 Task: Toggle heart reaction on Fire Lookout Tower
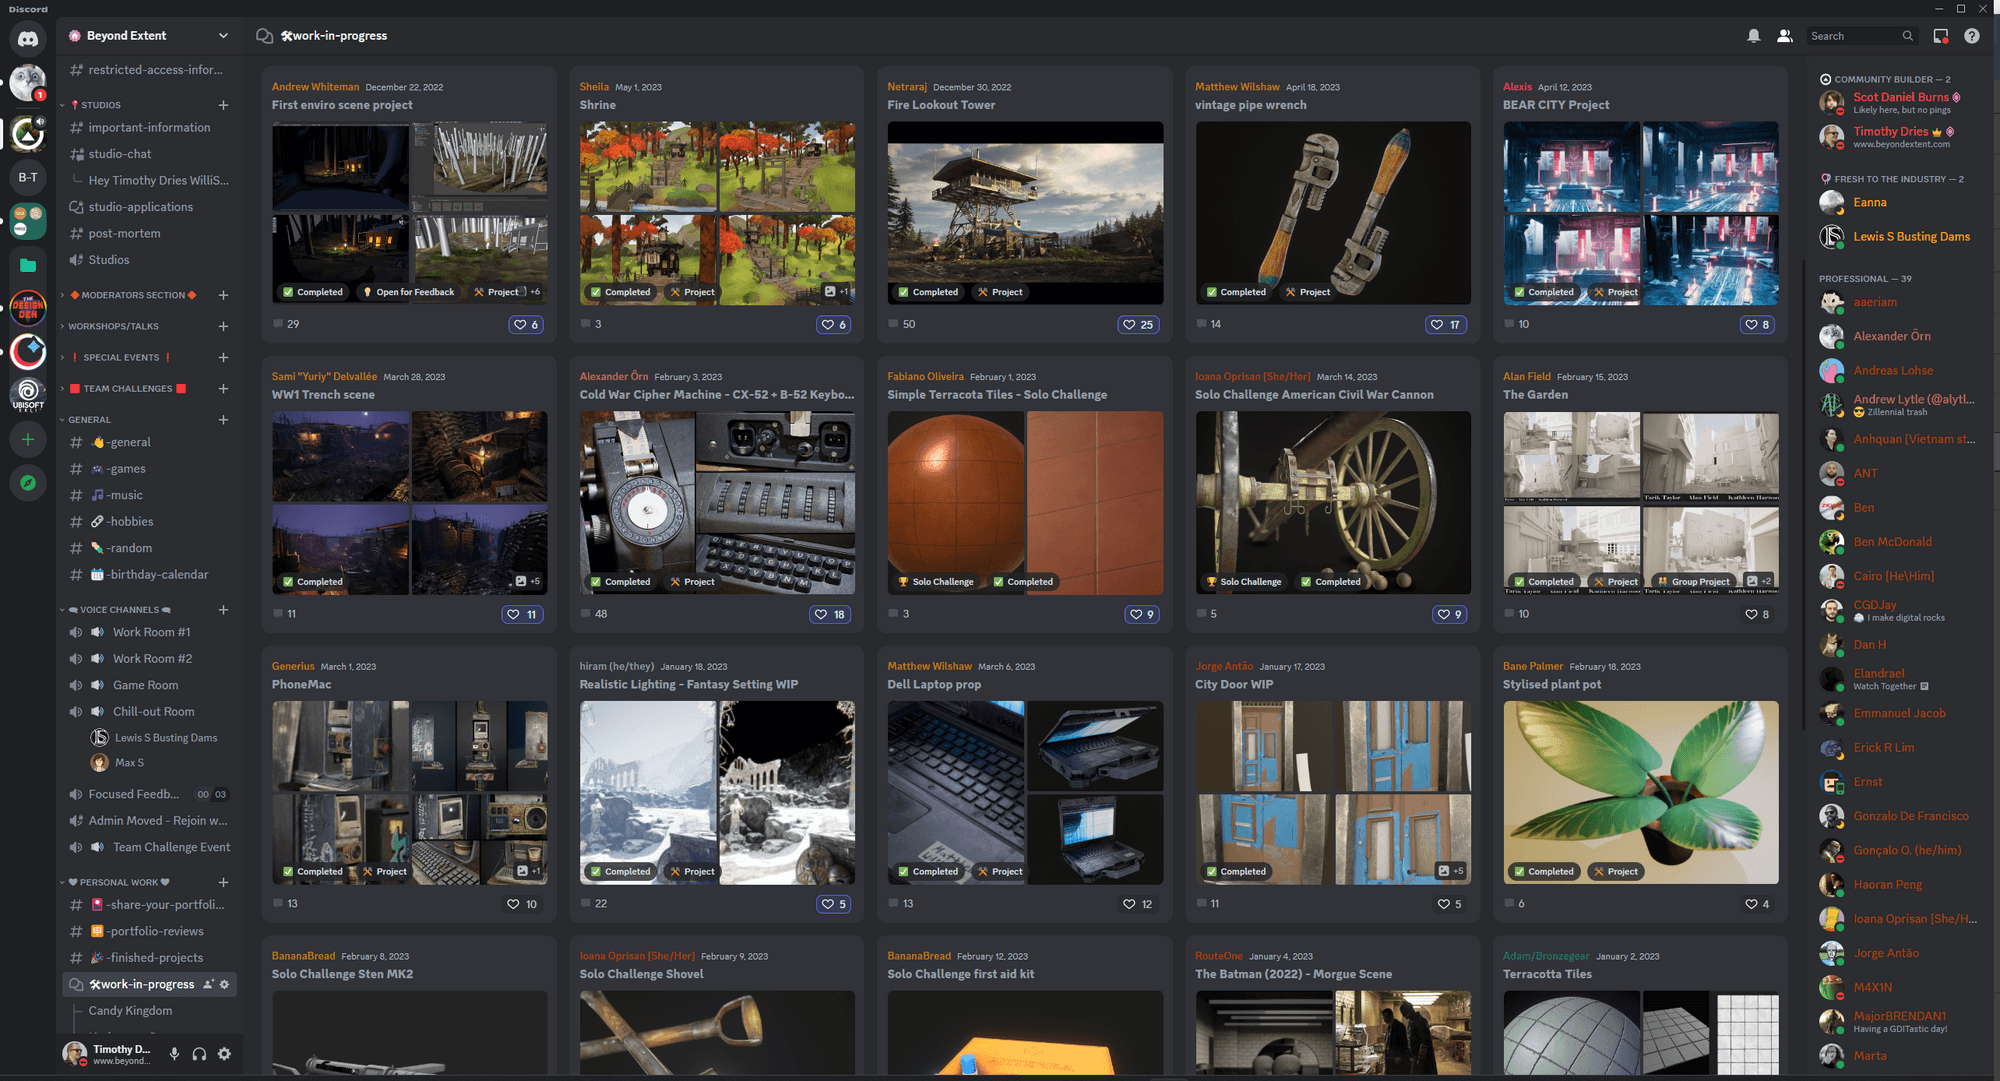tap(1138, 324)
